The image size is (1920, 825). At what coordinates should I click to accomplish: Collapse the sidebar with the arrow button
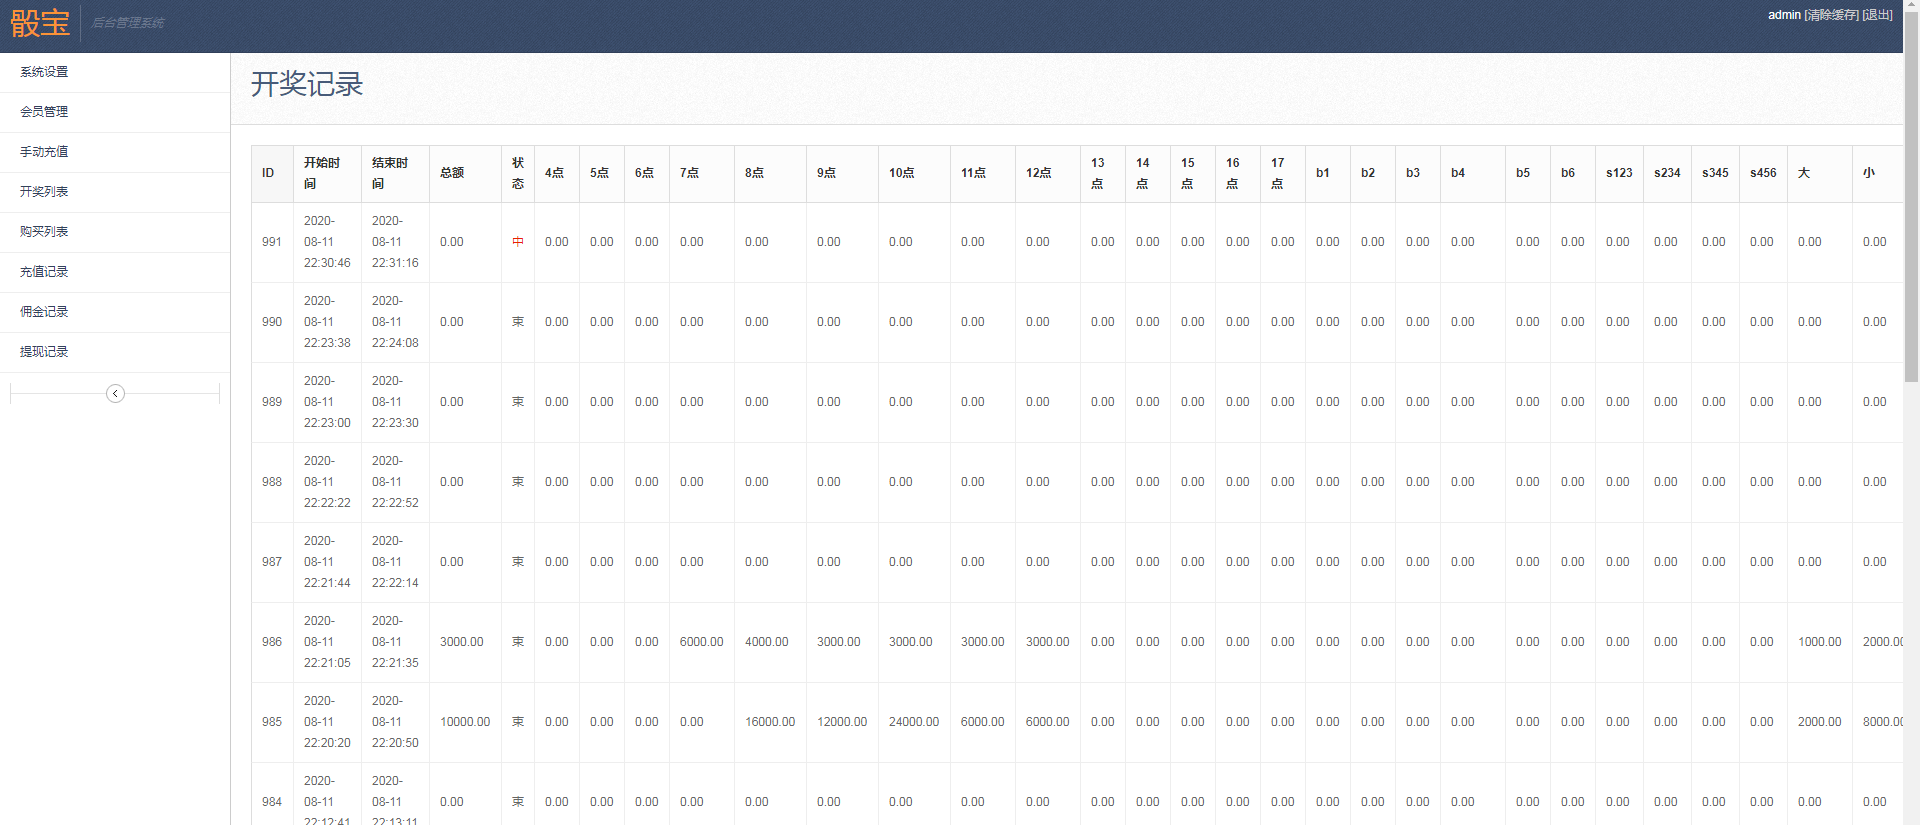tap(115, 393)
